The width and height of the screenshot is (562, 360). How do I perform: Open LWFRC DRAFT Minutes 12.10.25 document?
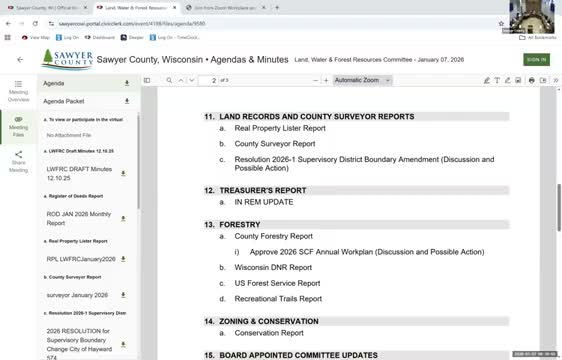[x=79, y=174]
